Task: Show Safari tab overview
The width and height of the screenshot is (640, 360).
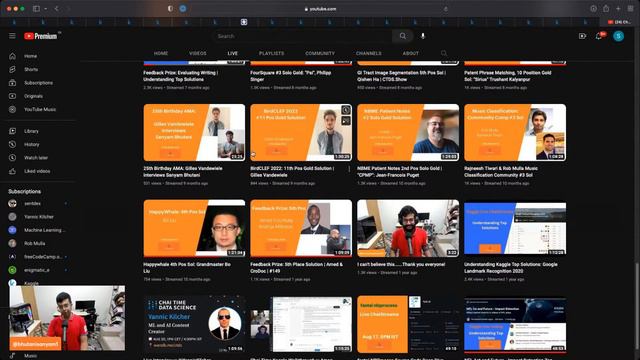Action: [x=631, y=9]
